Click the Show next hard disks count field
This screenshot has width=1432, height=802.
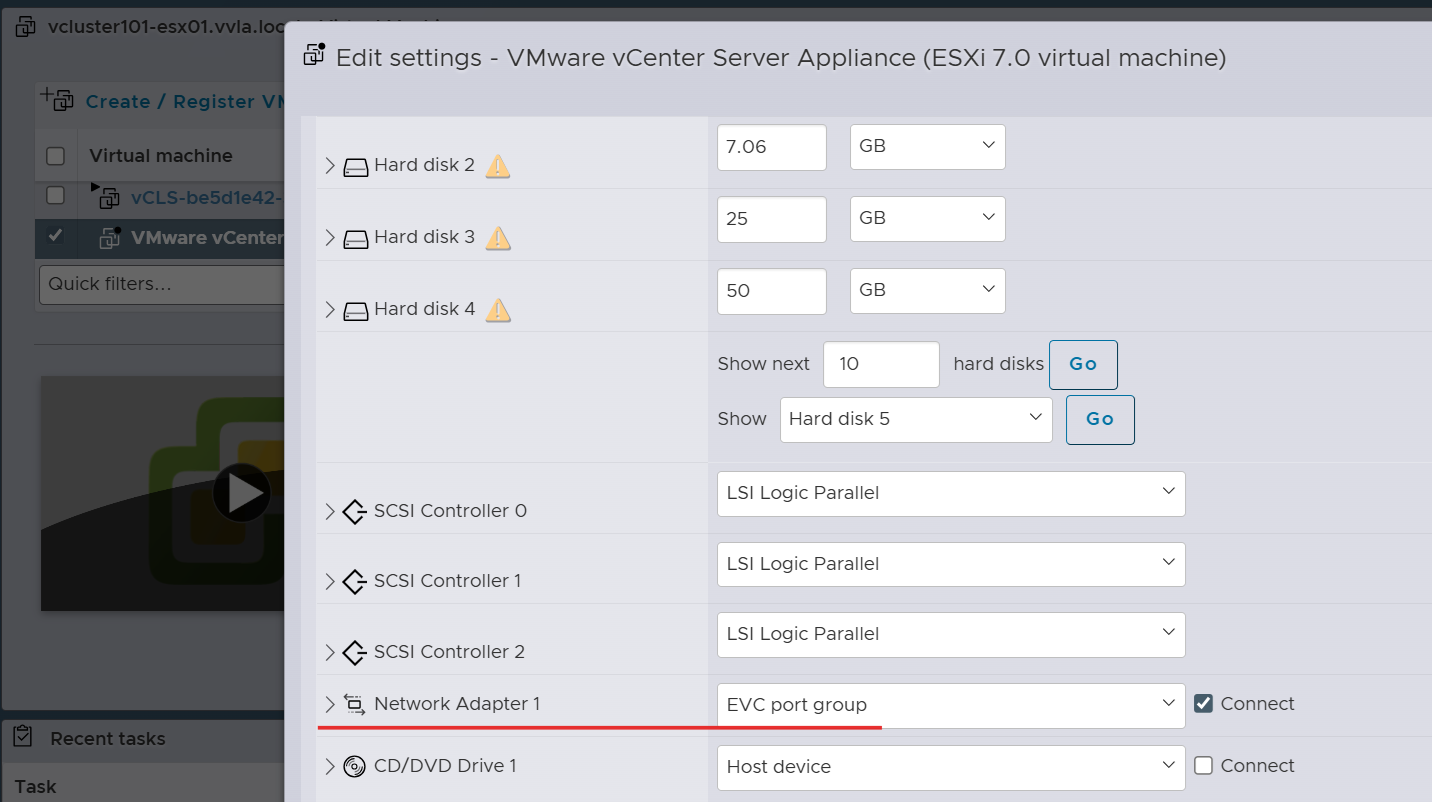coord(881,365)
